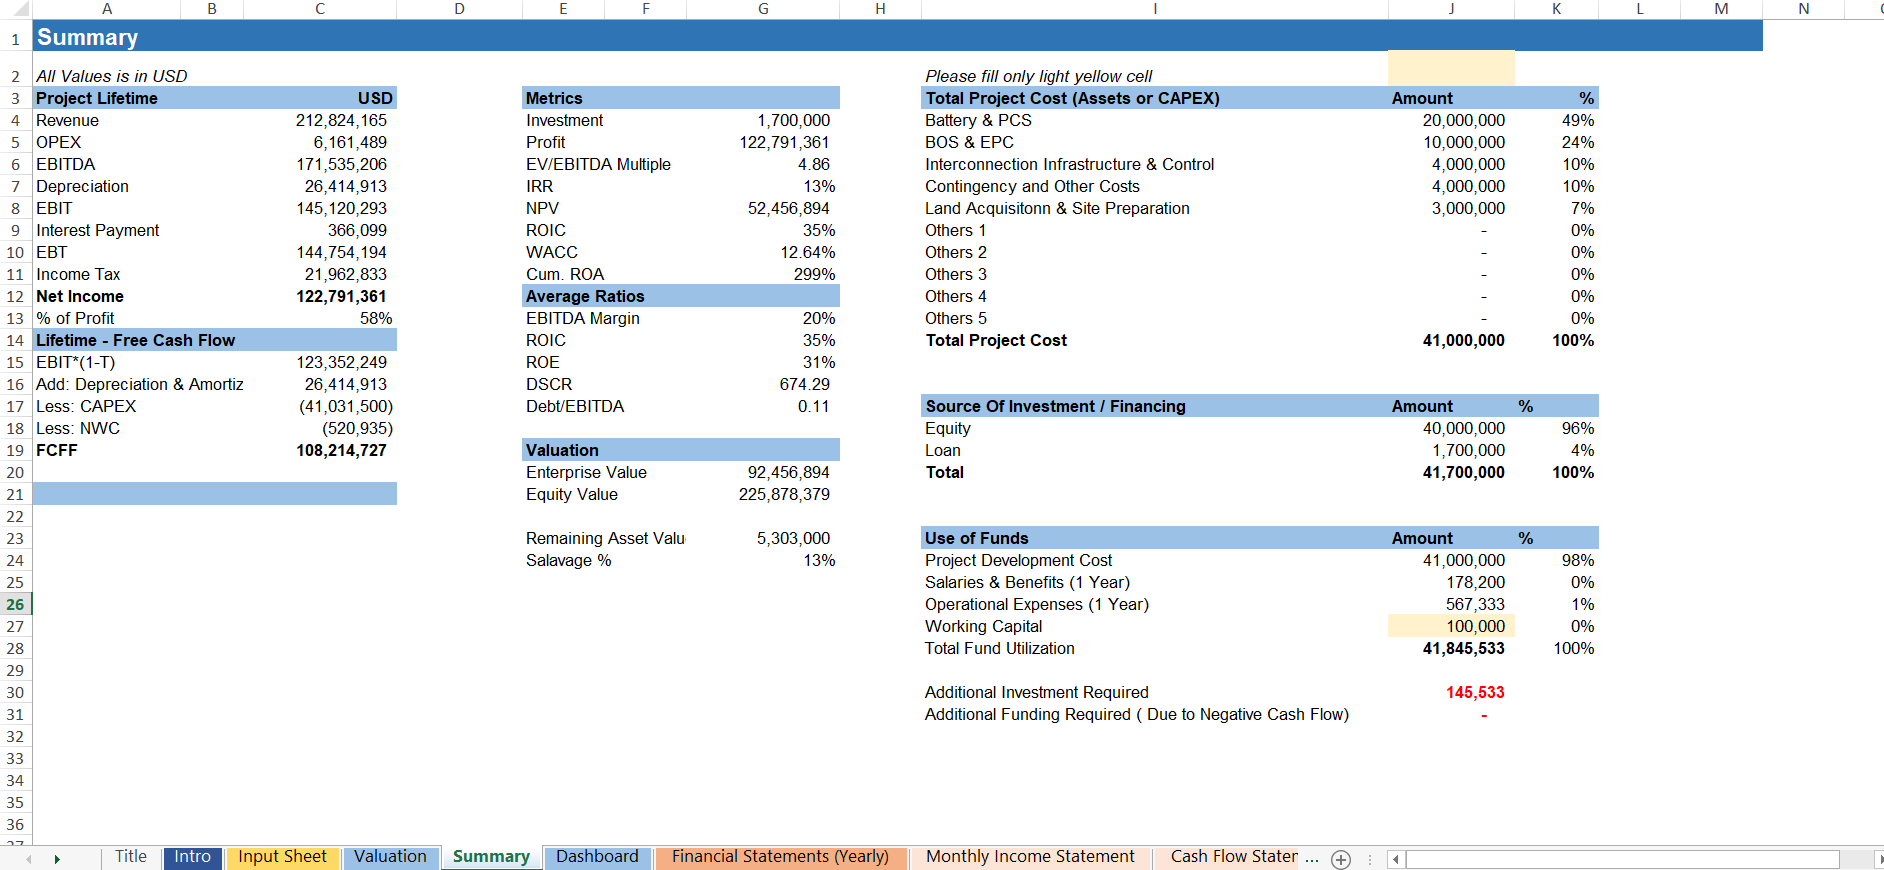Select the WACC value 12.64%

807,252
